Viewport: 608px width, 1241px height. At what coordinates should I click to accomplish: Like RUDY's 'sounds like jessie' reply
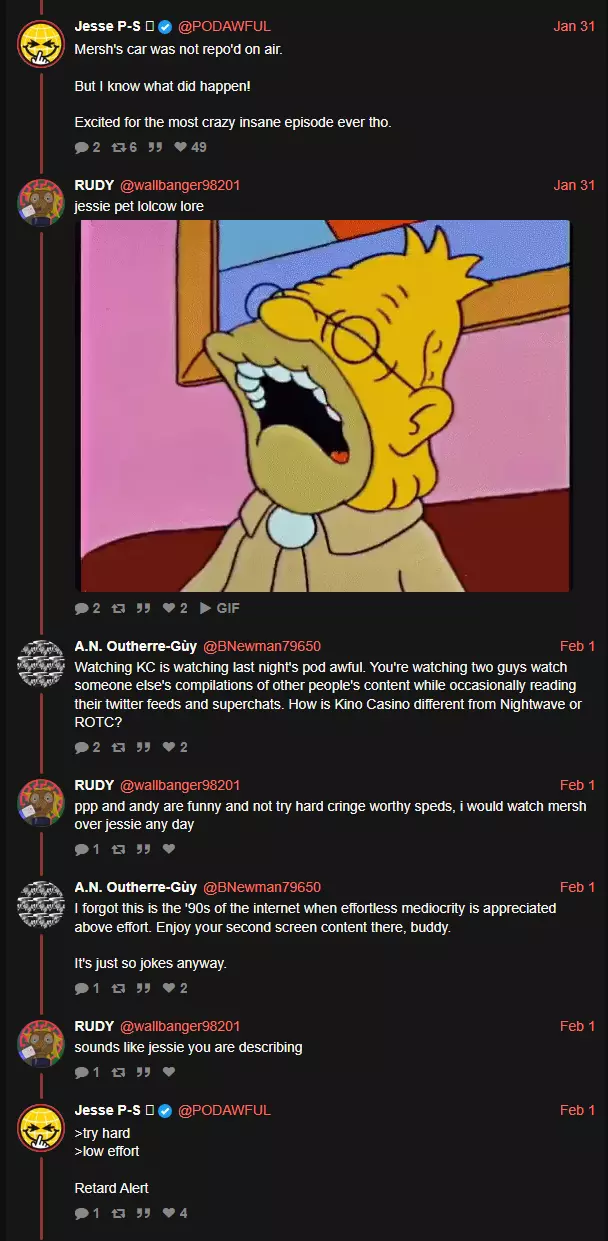[168, 1072]
